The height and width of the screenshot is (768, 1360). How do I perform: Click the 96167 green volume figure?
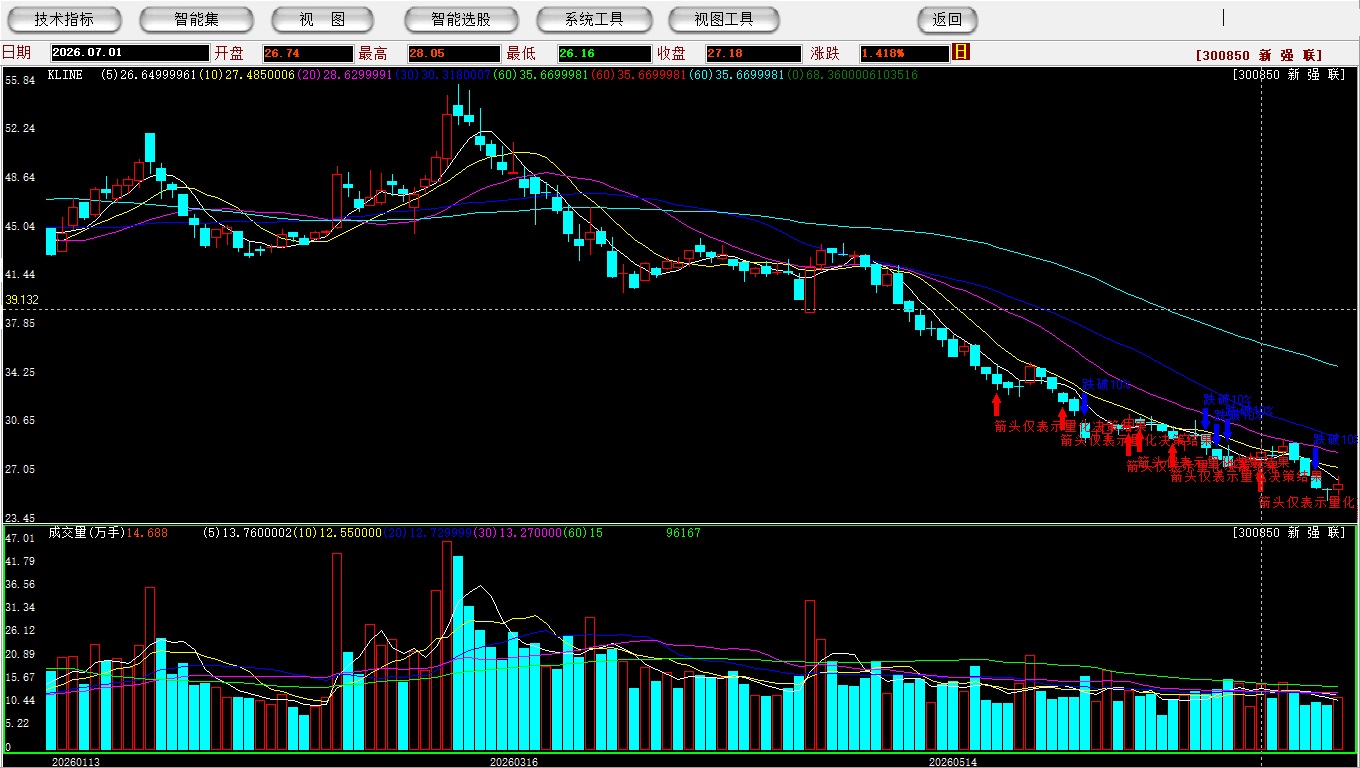tap(683, 533)
